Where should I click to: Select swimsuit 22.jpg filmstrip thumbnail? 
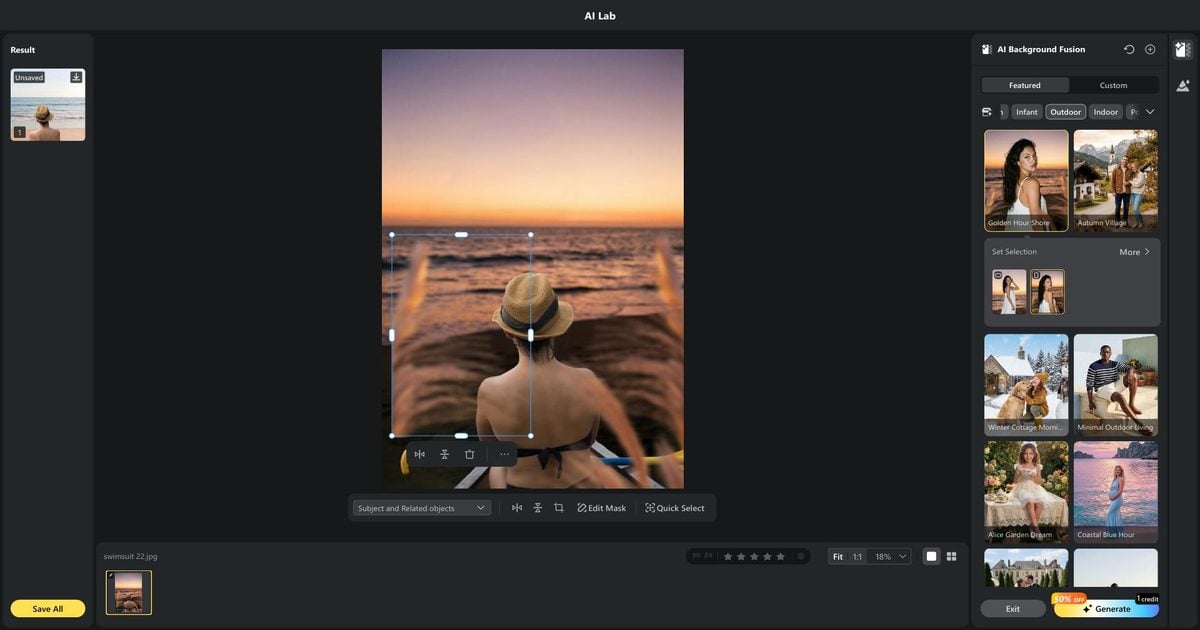129,592
